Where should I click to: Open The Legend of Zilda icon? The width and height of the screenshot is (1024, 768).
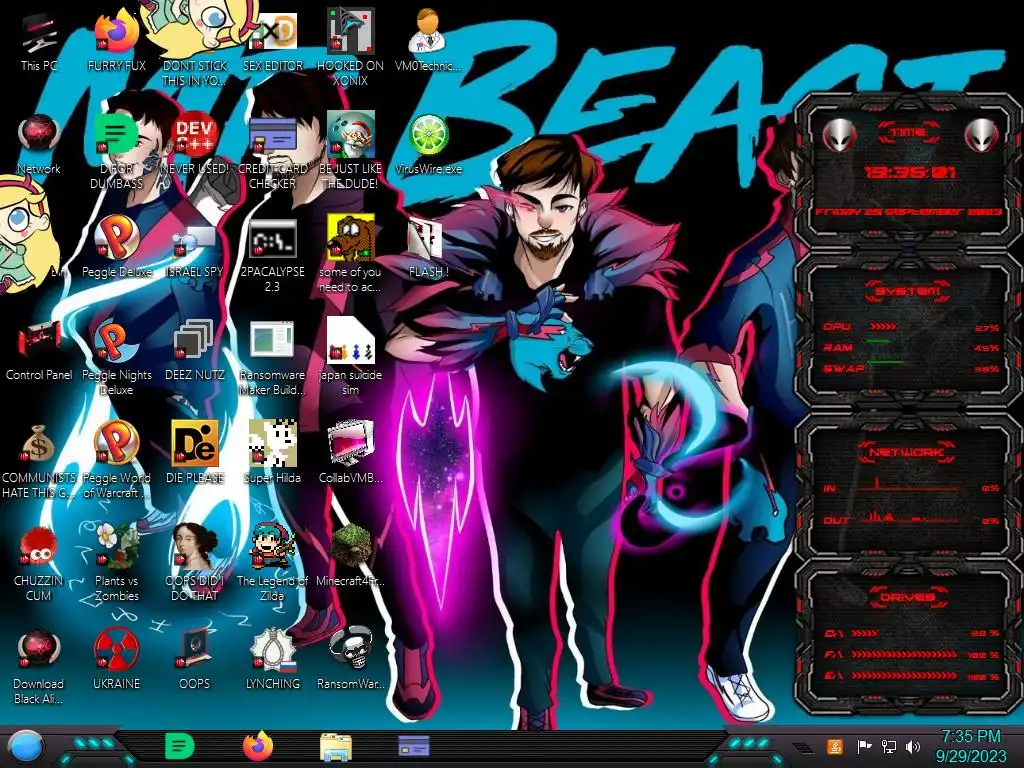point(272,546)
